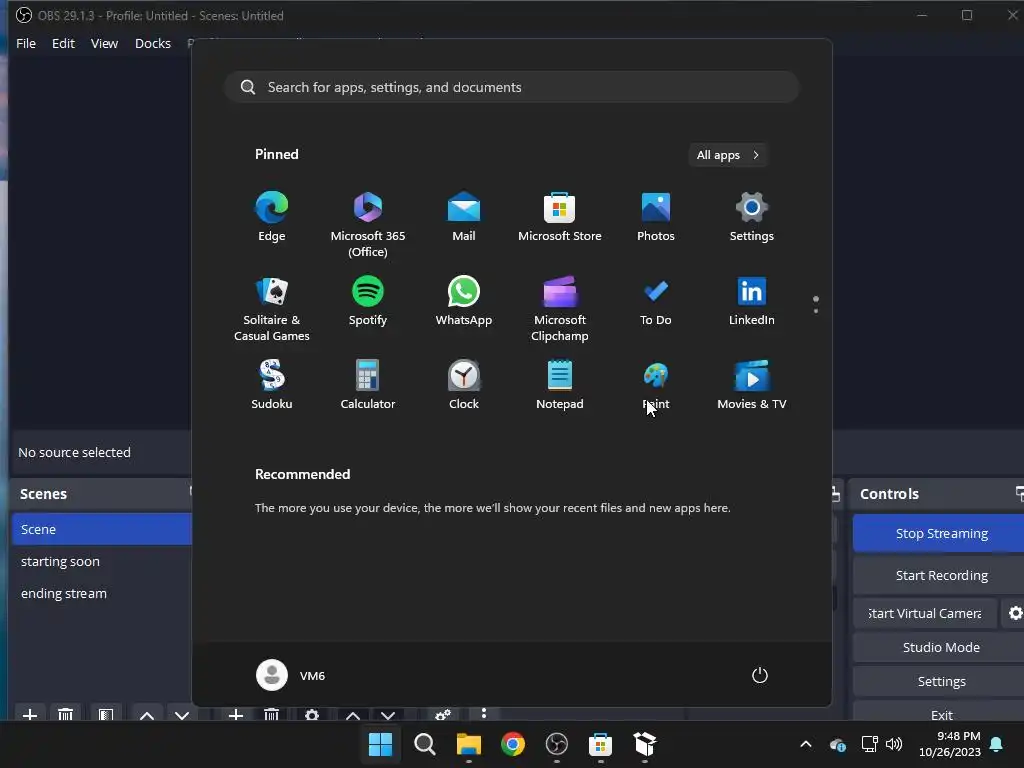The width and height of the screenshot is (1024, 768).
Task: Click Stop Streaming in OBS Controls
Action: point(938,534)
